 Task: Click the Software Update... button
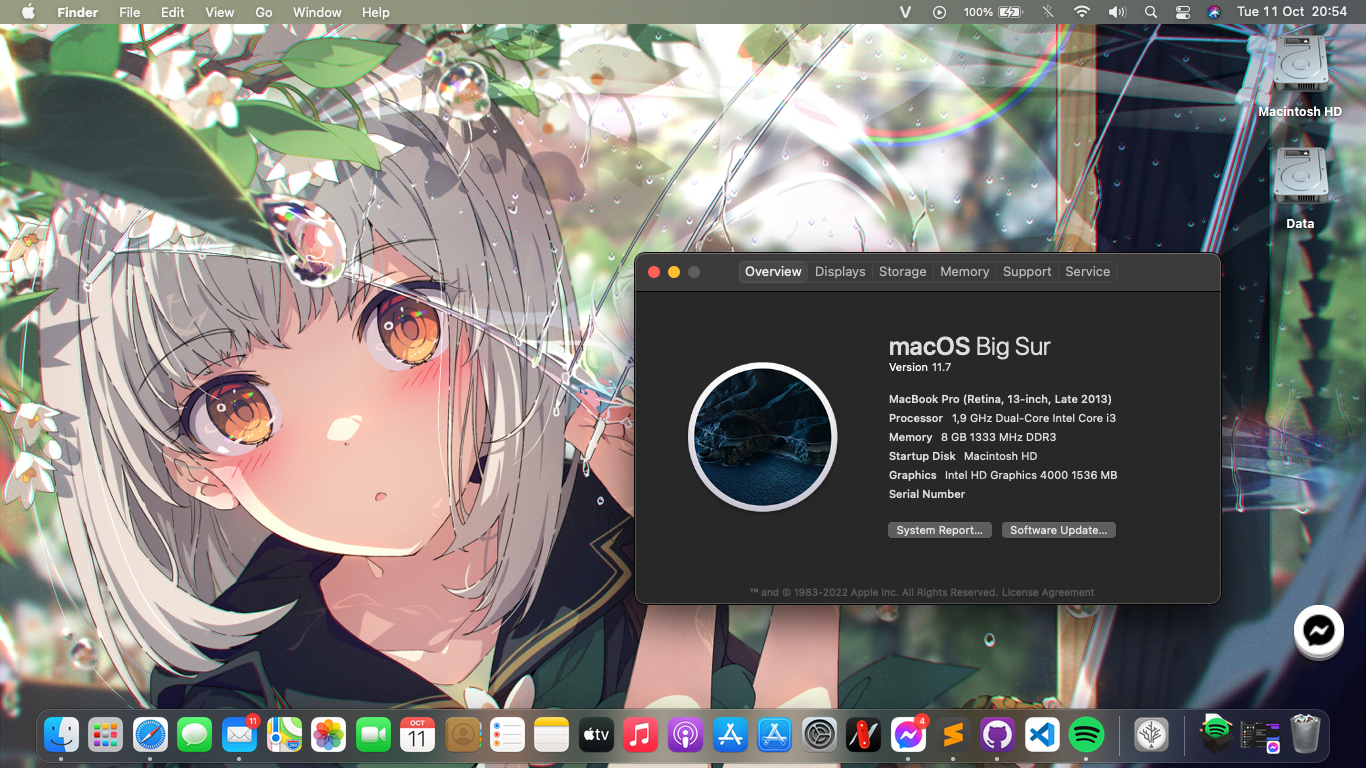[1058, 530]
